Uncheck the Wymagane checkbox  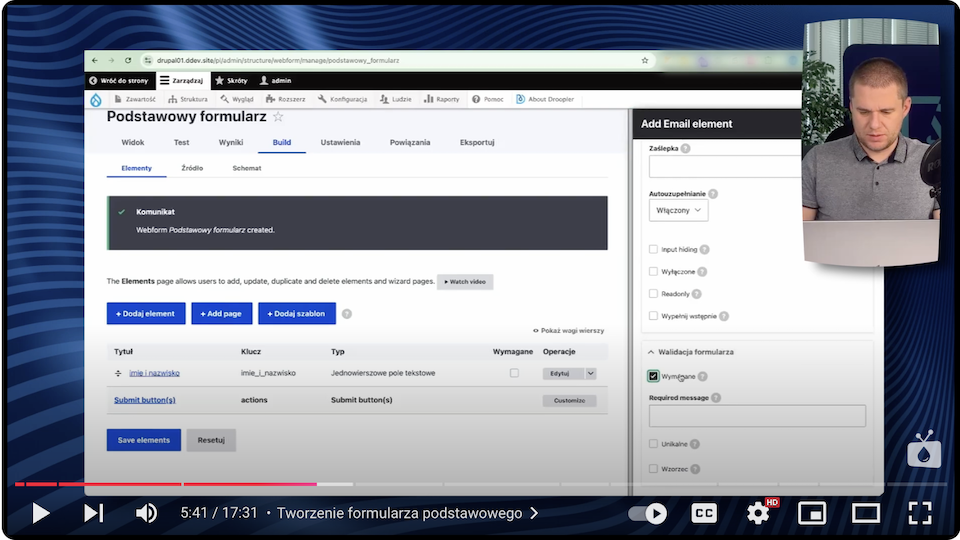(654, 376)
